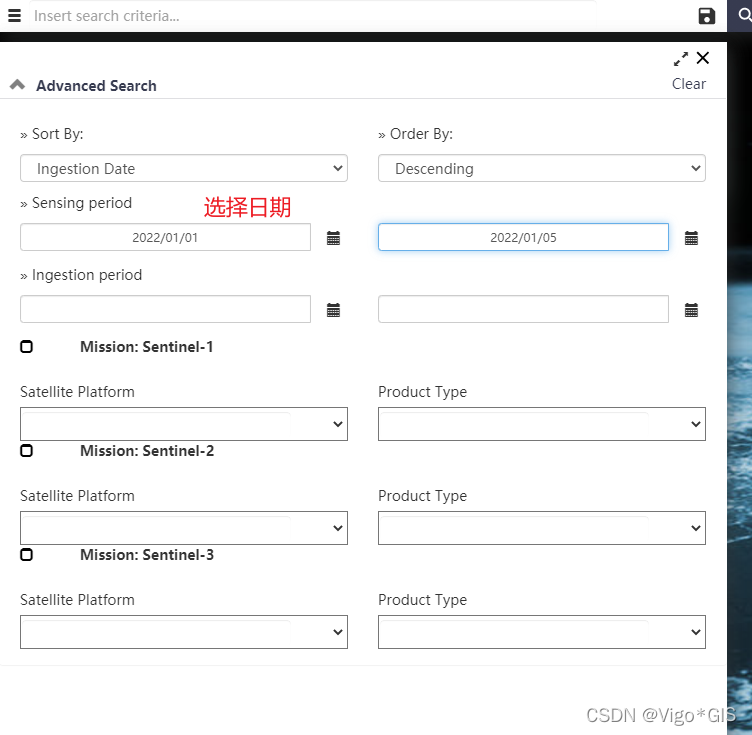
Task: Enable the Mission: Sentinel-3 checkbox
Action: click(x=26, y=554)
